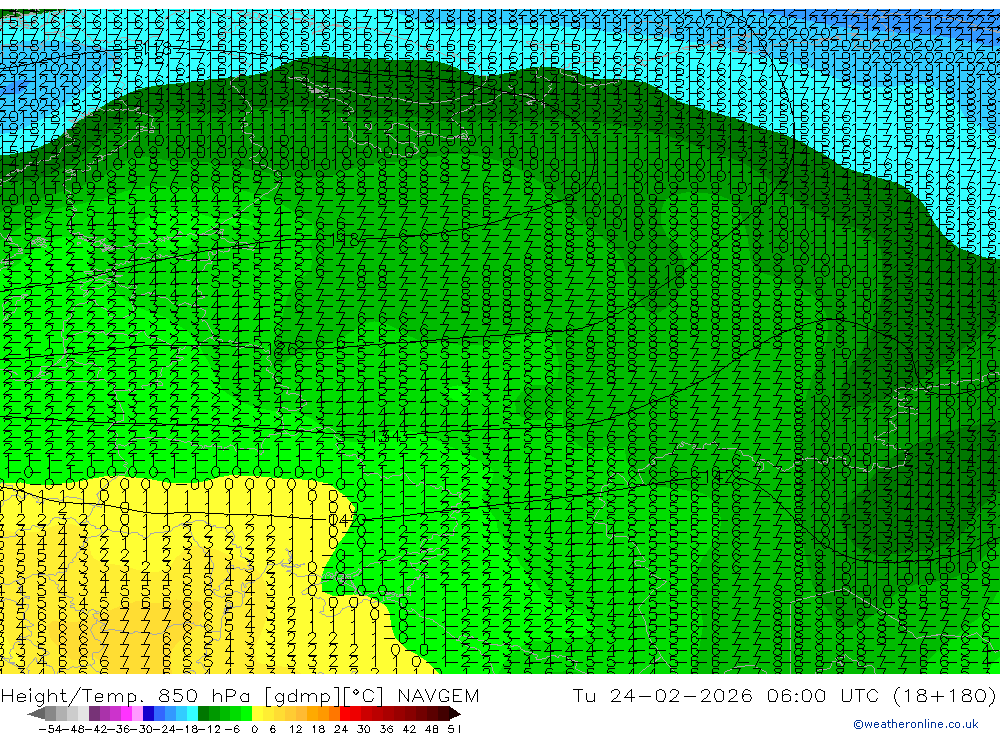Click the gray left arrow end of legend
The height and width of the screenshot is (733, 1000).
click(36, 713)
